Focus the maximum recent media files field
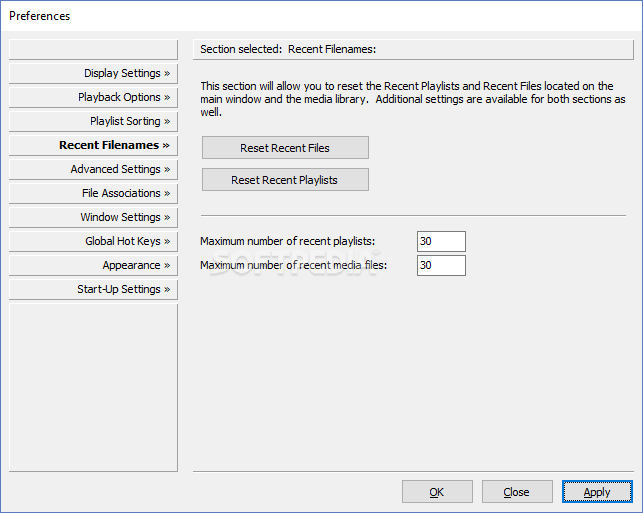 tap(441, 265)
